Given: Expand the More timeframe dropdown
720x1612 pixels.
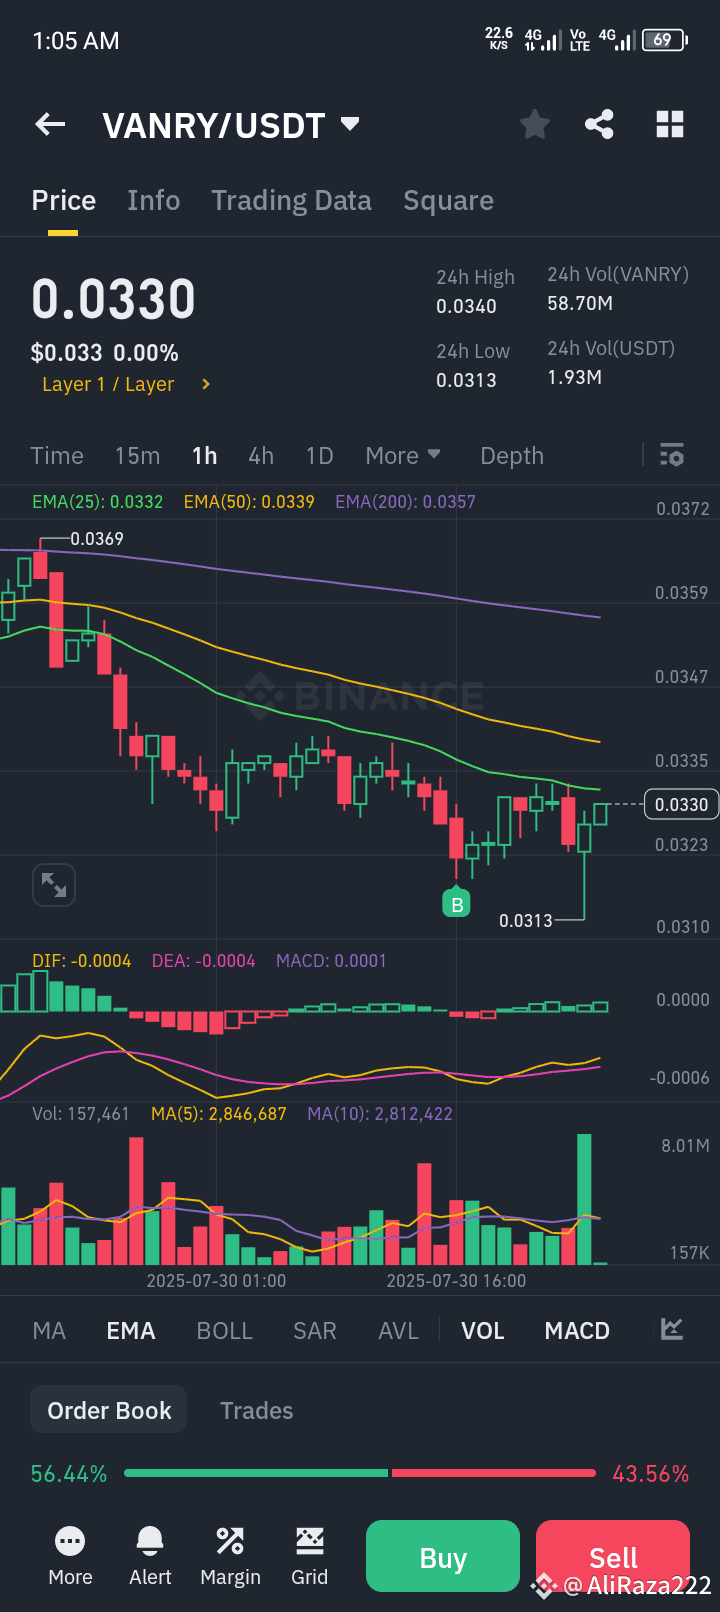Looking at the screenshot, I should click(x=403, y=455).
